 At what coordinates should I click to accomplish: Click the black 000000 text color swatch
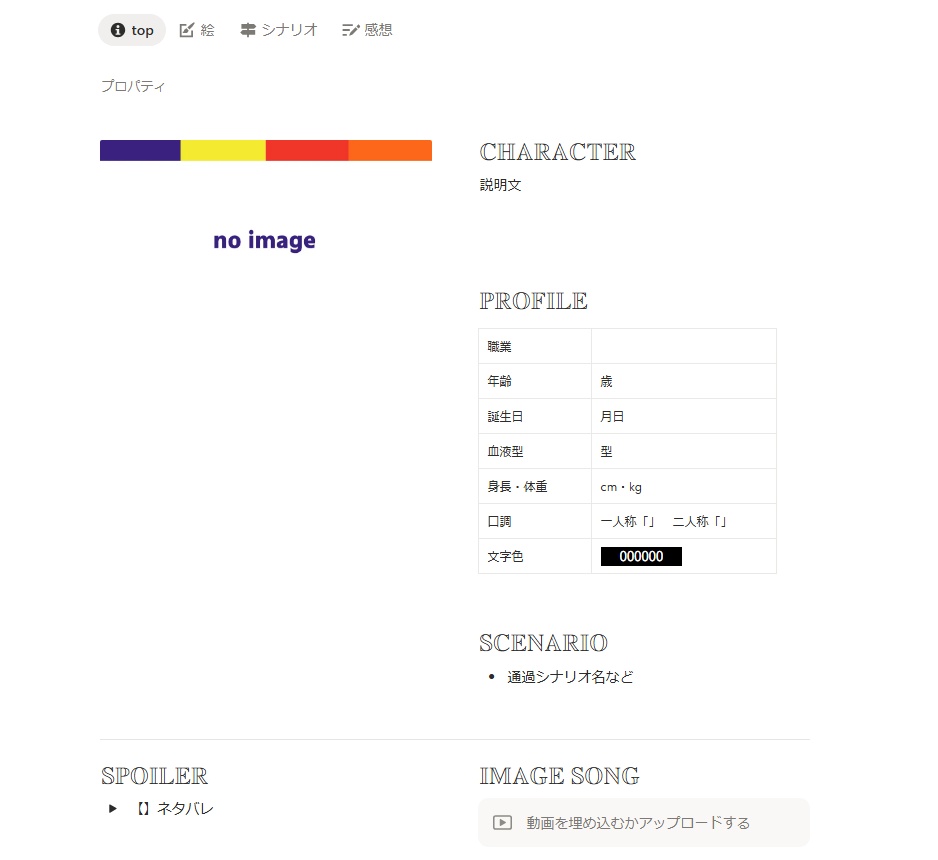(x=641, y=556)
